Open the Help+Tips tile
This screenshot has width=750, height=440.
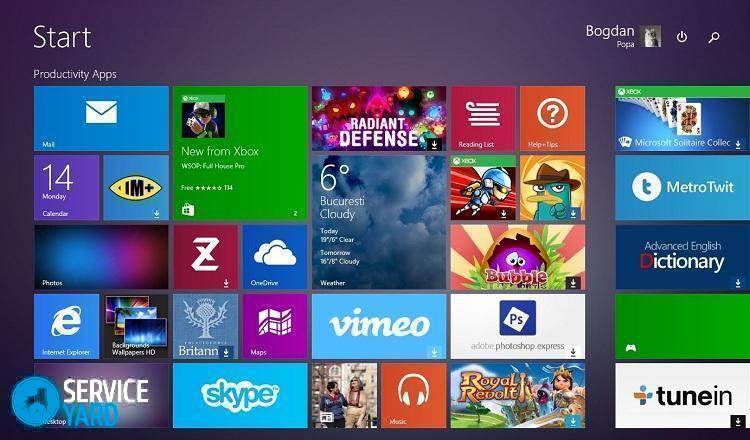click(x=552, y=118)
